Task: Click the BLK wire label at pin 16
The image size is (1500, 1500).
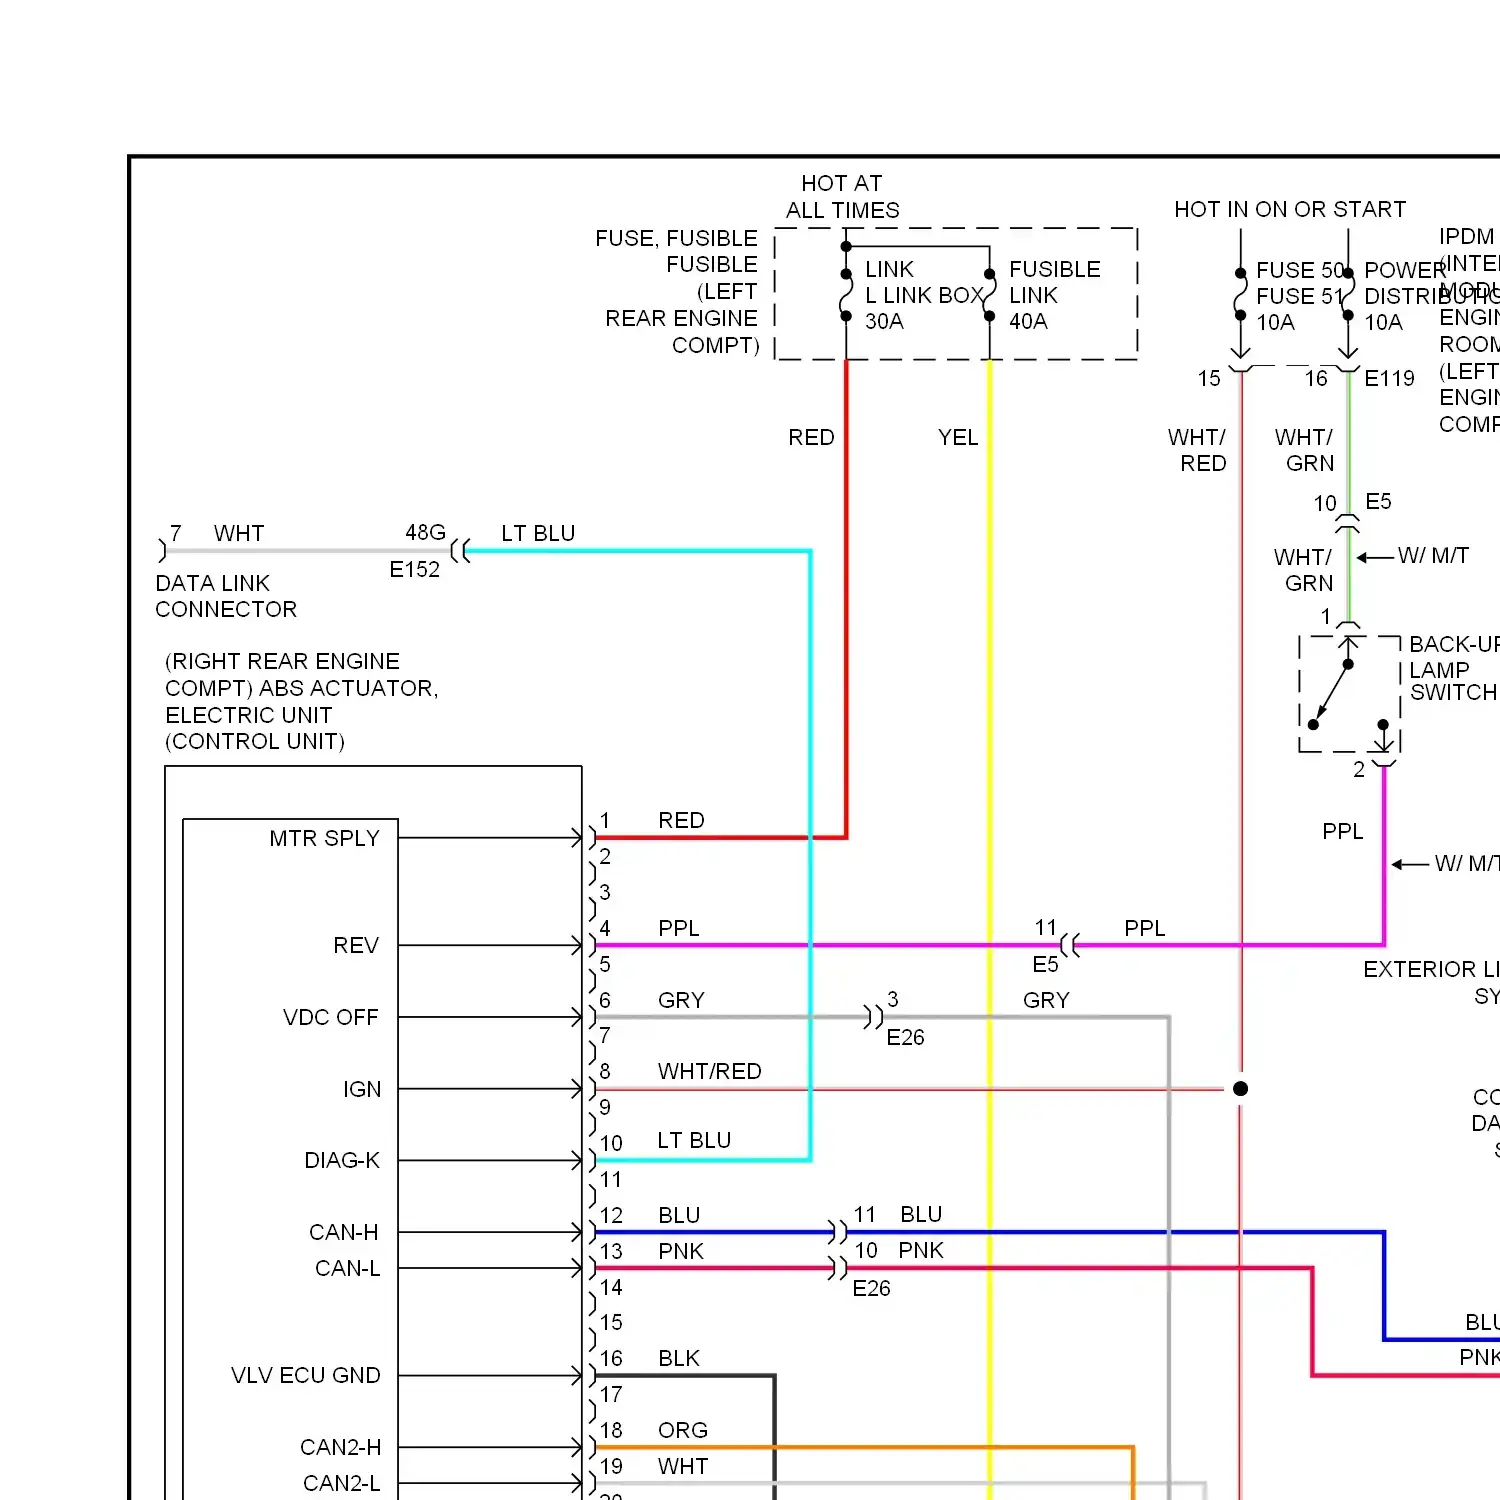Action: click(x=679, y=1358)
